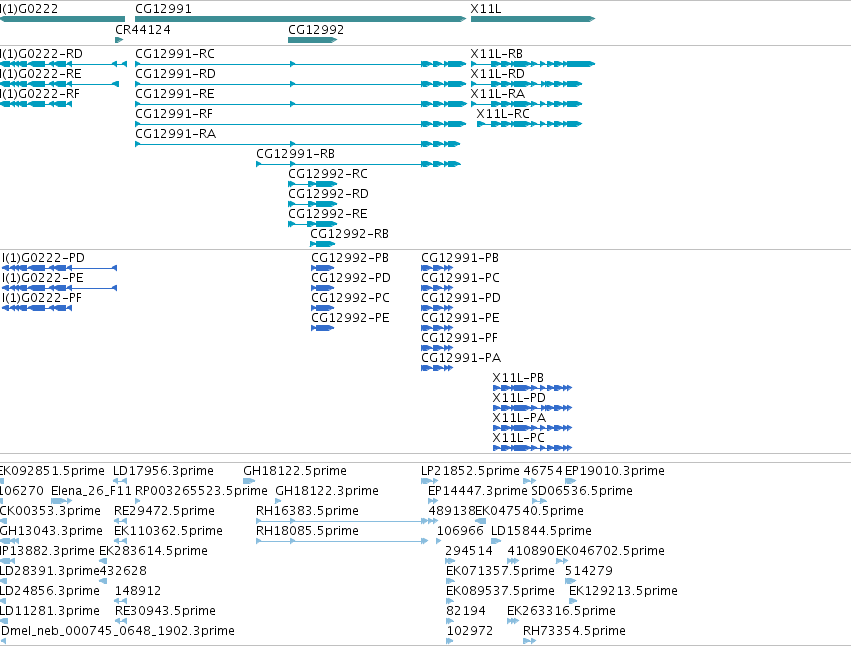Viewport: 851px width, 646px height.
Task: Open SD06536.5prime clone
Action: click(539, 501)
